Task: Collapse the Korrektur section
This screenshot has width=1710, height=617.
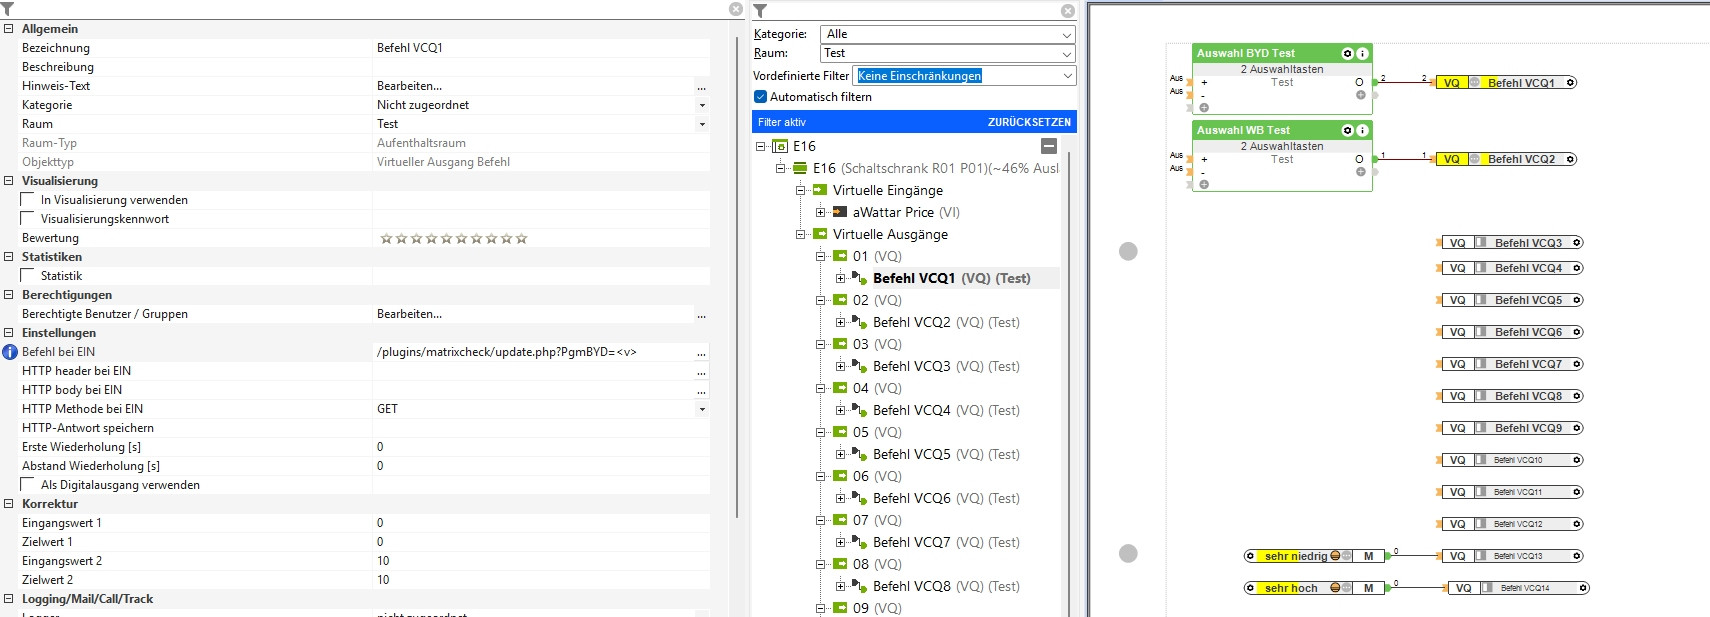Action: pos(8,504)
